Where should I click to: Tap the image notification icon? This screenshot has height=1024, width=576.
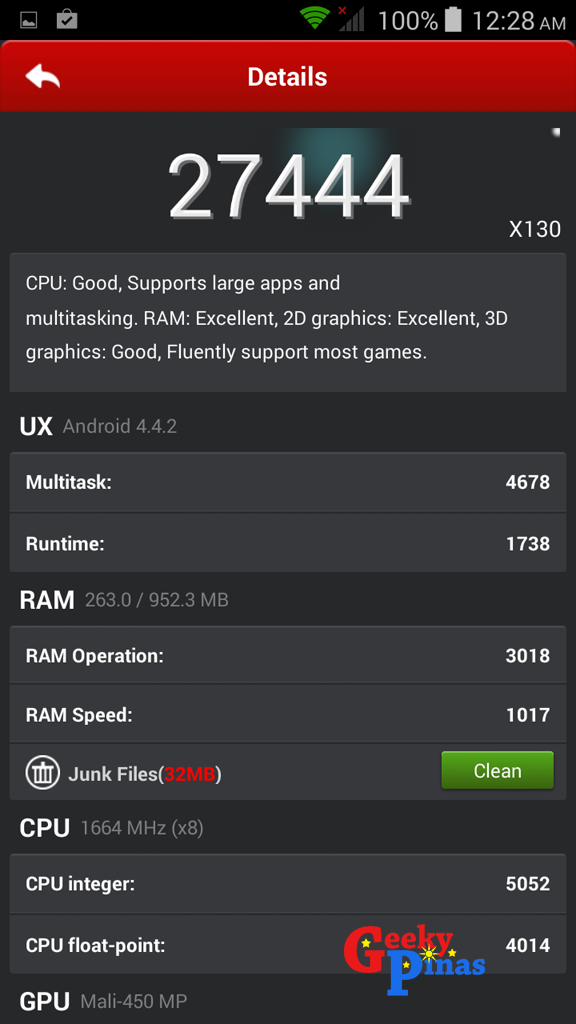pos(29,20)
